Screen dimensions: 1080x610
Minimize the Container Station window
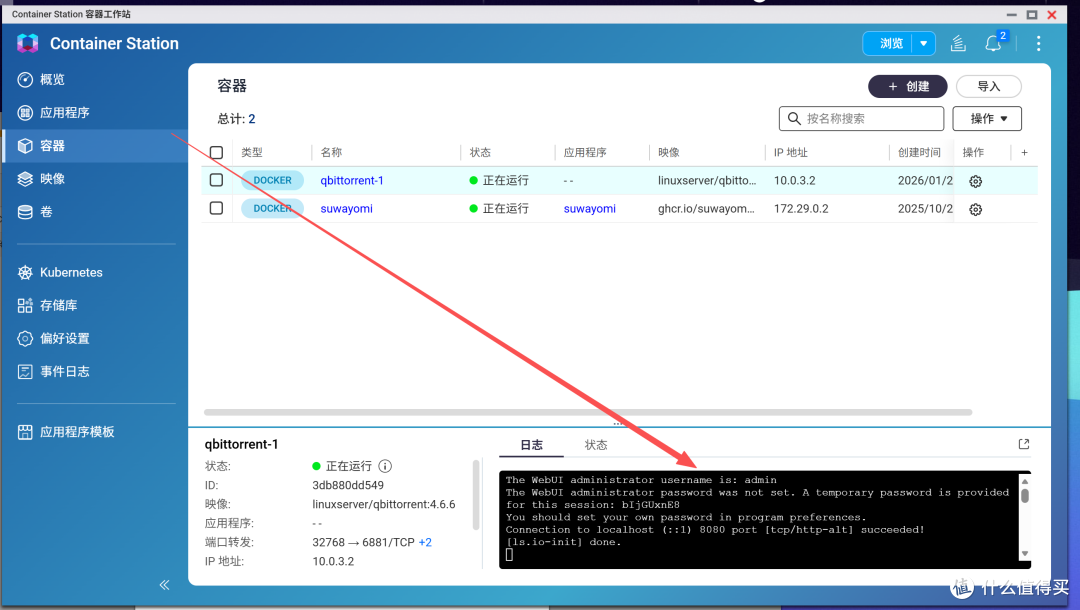pyautogui.click(x=1012, y=14)
